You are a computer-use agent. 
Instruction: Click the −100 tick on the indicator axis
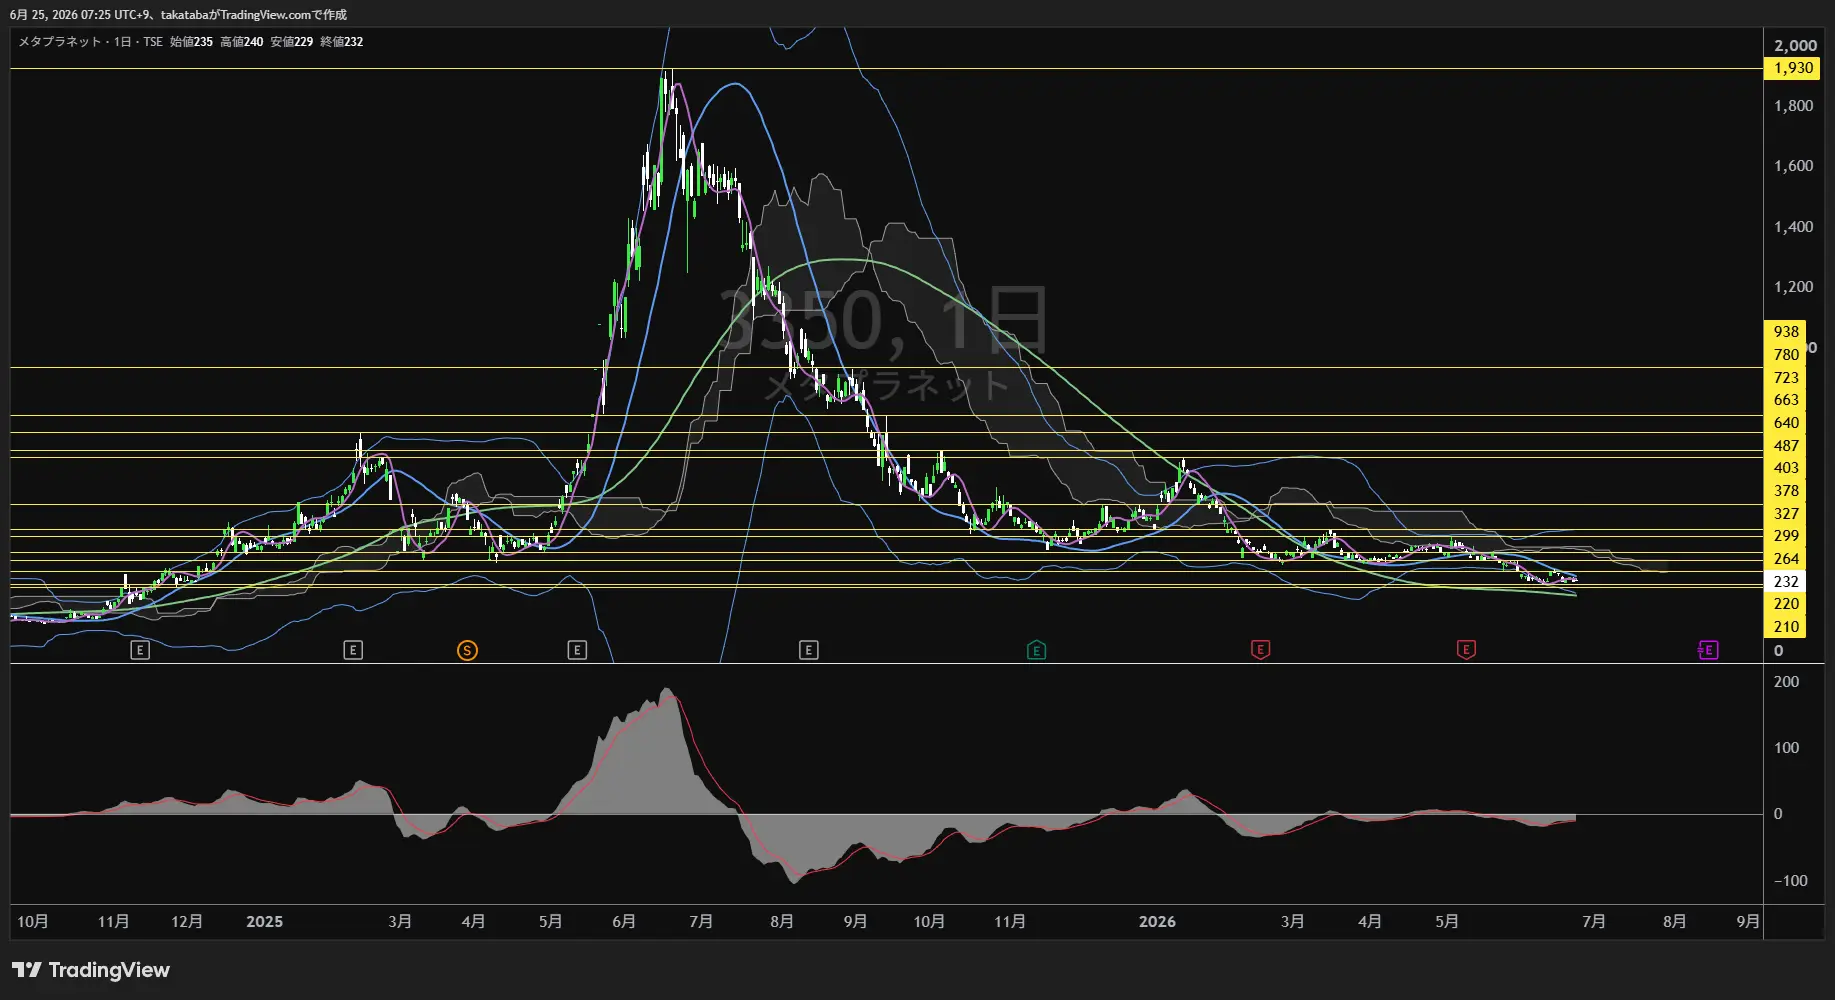(x=1790, y=881)
